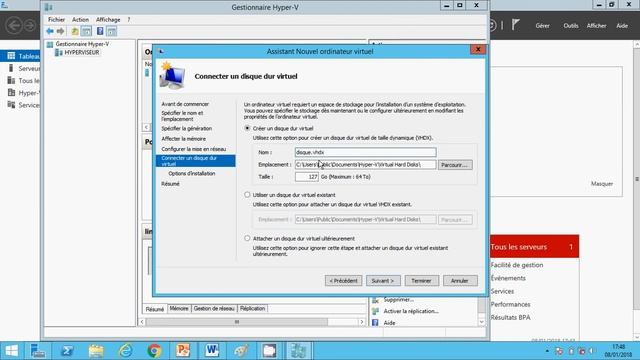
Task: Click the Forward arrow in Hyper-V toolbar
Action: click(x=60, y=31)
